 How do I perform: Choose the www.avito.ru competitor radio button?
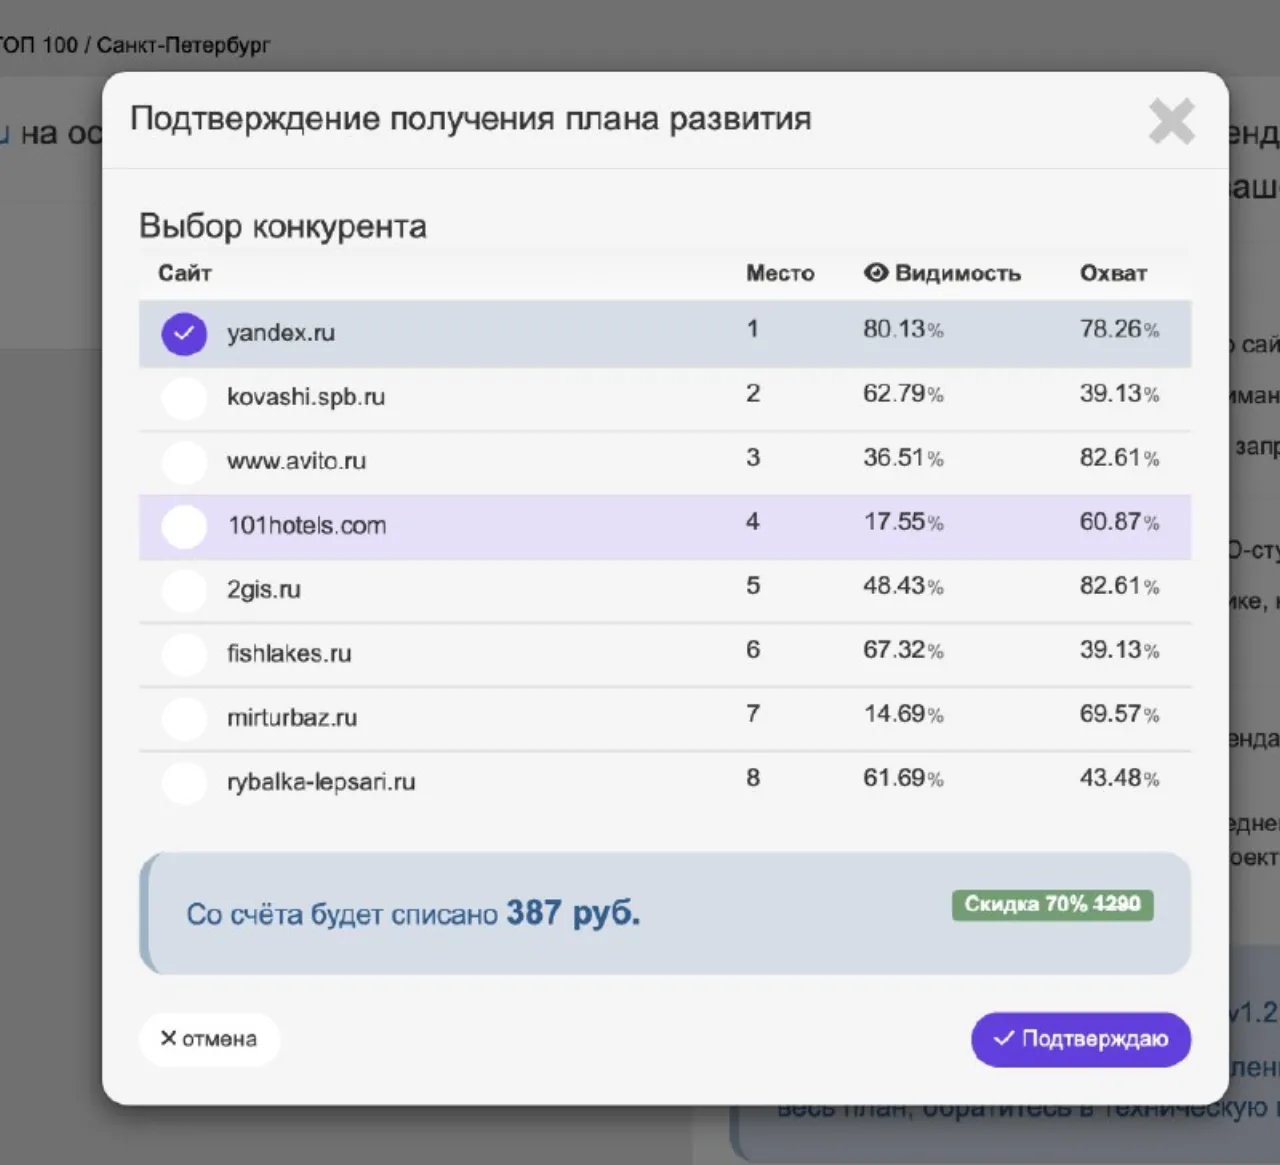tap(184, 462)
